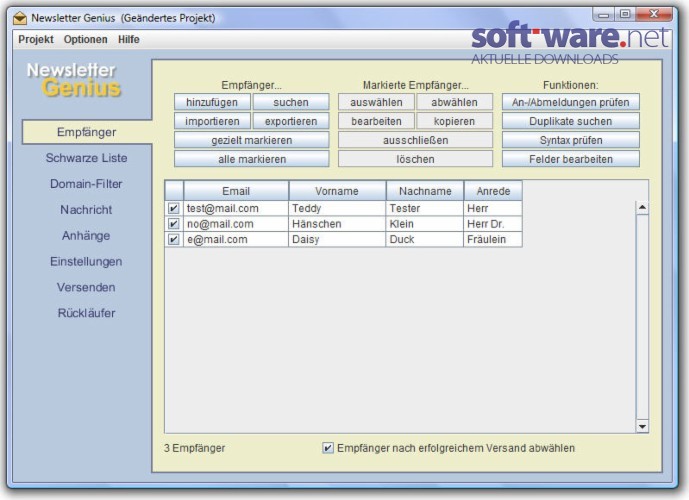
Task: Go to the Versenden section
Action: (x=86, y=287)
